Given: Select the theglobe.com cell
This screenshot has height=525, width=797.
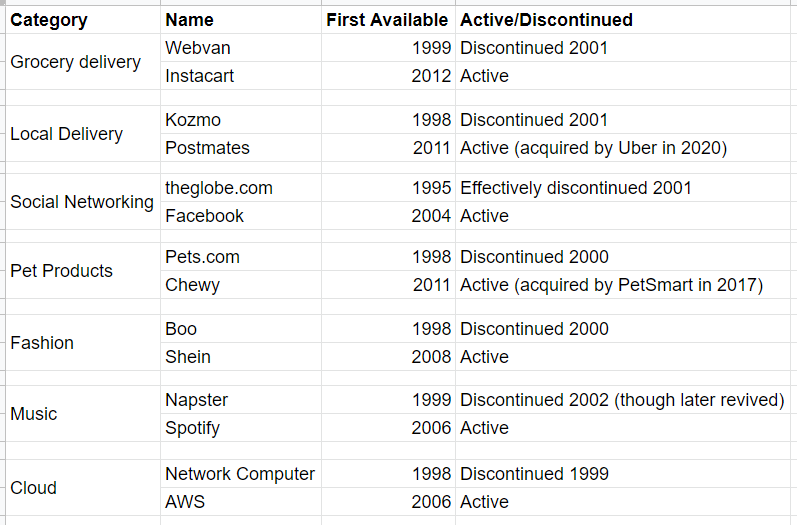Looking at the screenshot, I should [x=241, y=188].
